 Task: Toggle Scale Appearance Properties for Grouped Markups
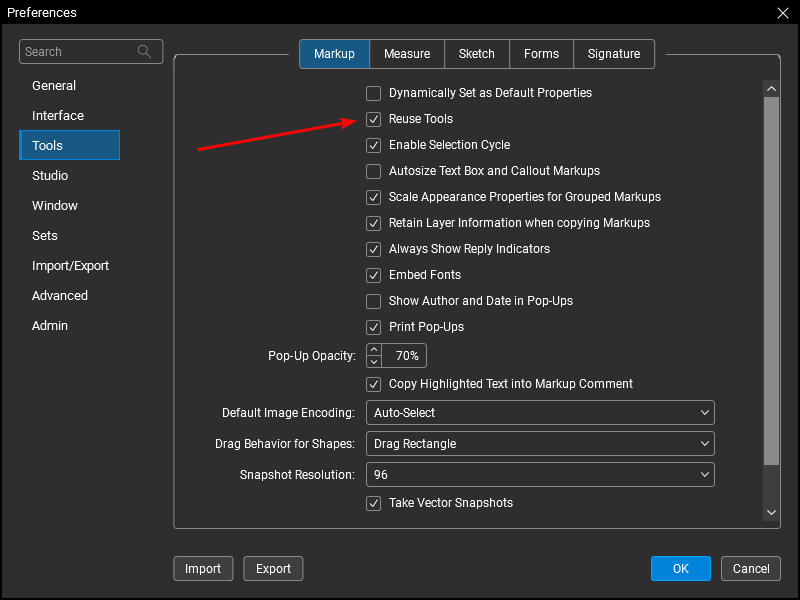[373, 197]
